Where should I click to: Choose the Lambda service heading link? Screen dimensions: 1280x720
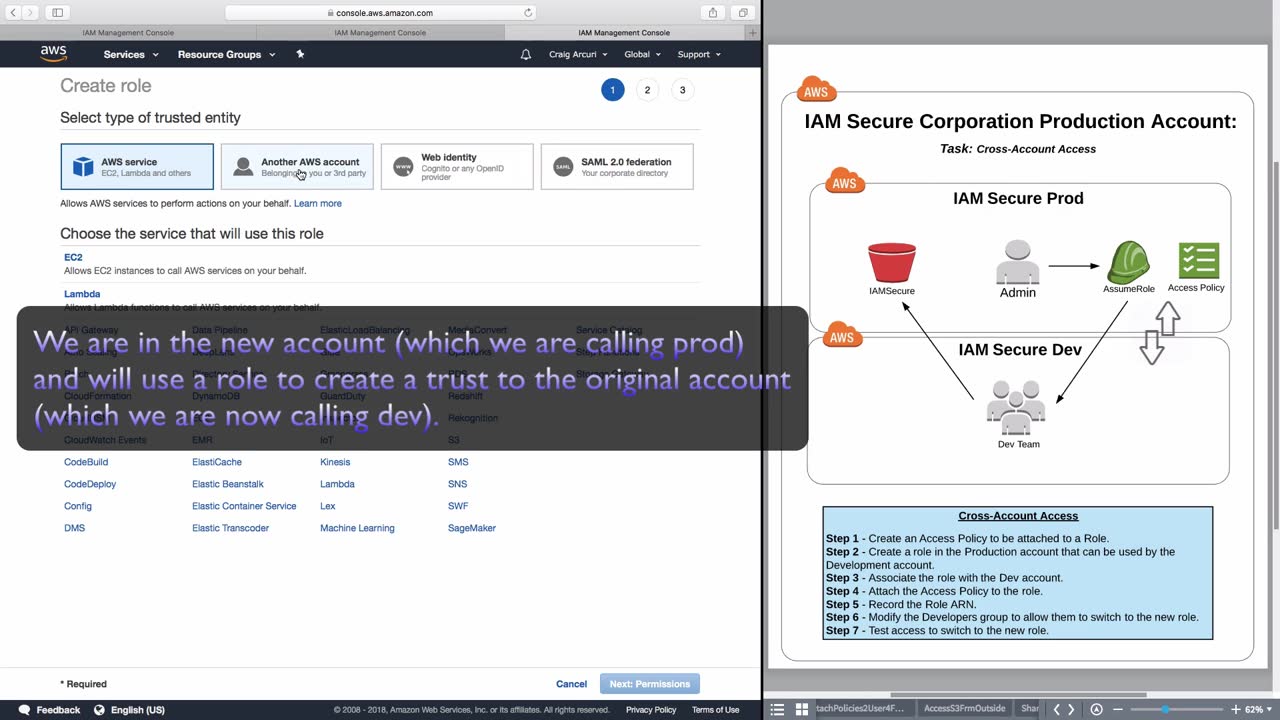82,294
